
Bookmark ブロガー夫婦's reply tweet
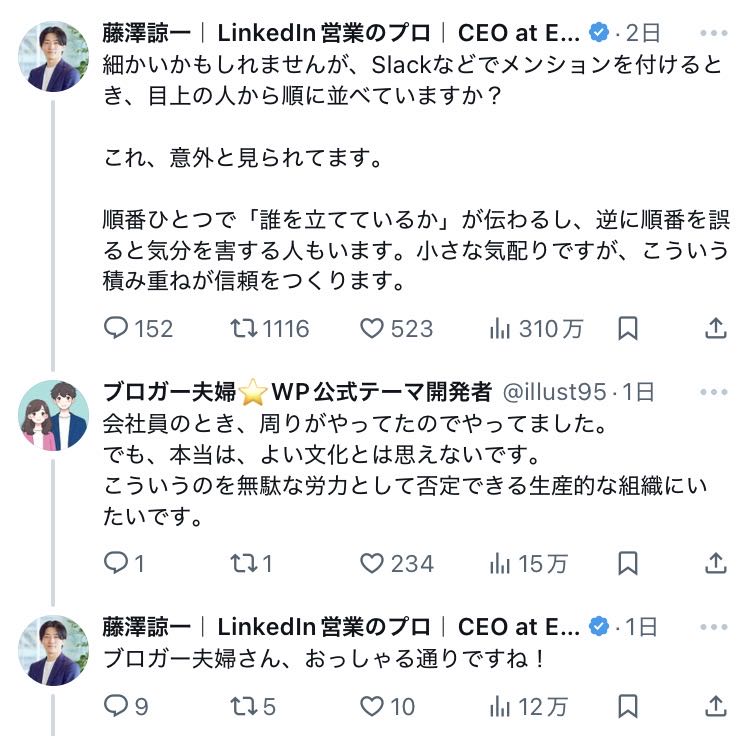coord(628,564)
